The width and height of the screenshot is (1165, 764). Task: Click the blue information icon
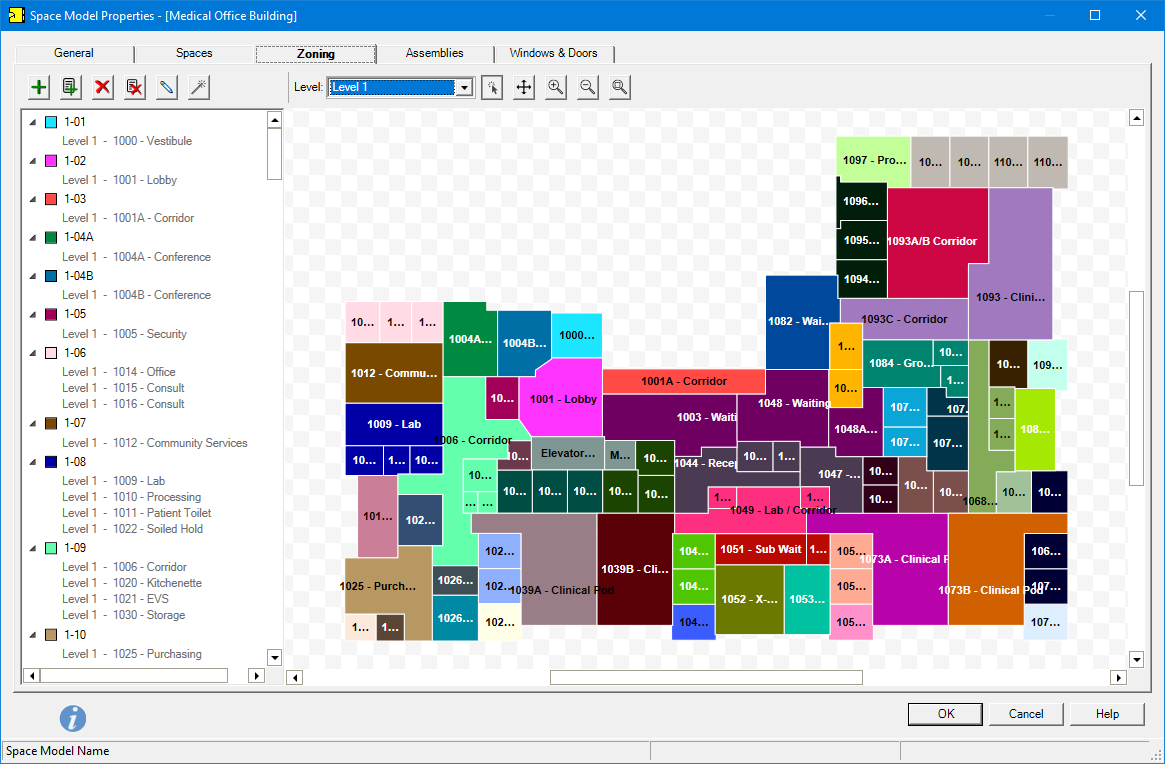point(73,718)
